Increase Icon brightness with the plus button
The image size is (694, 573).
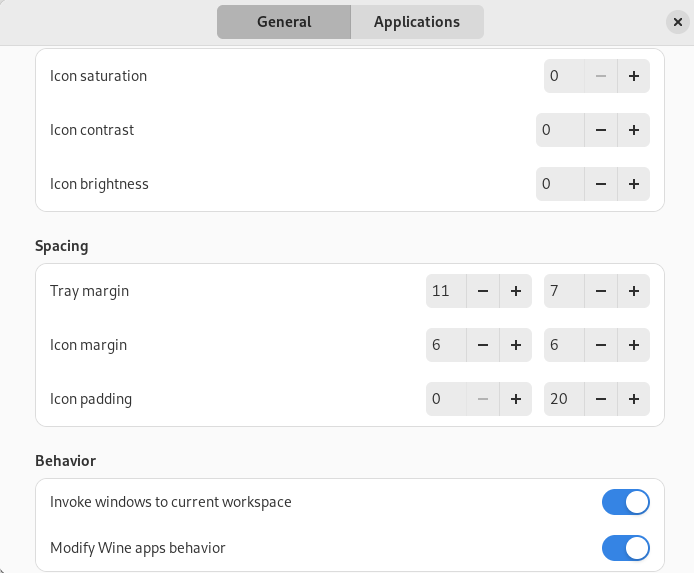(x=634, y=184)
